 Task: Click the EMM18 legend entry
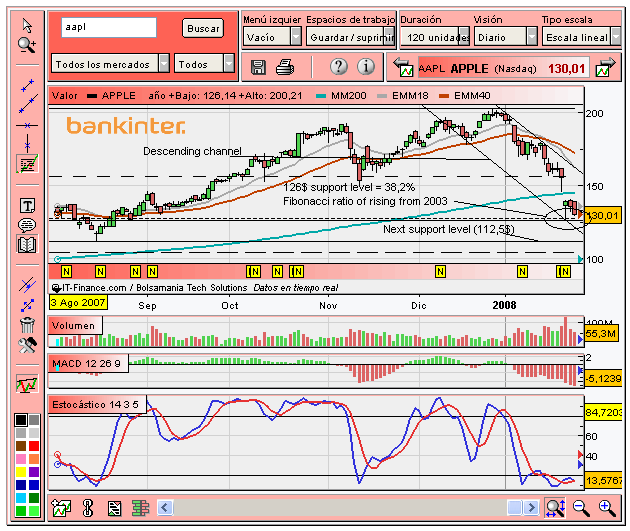403,96
